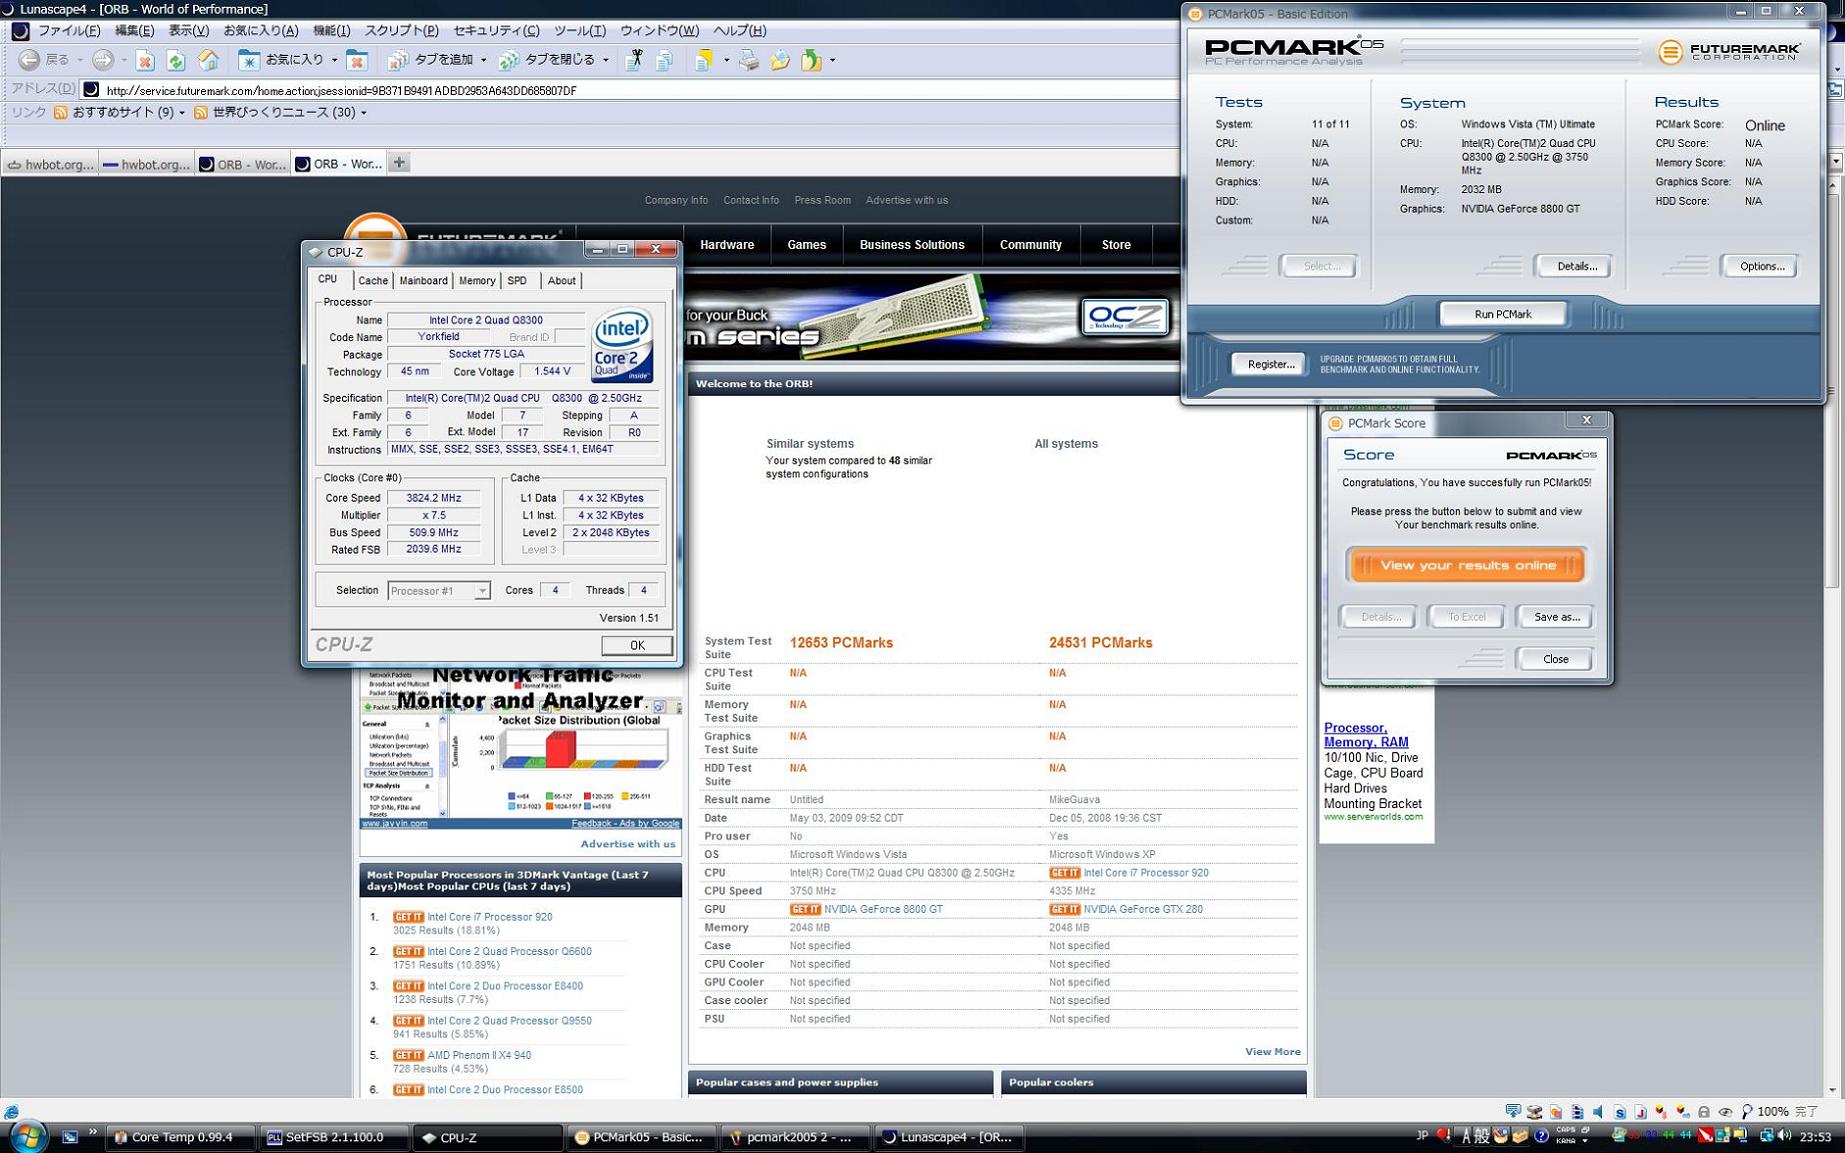
Task: Open SetFSB 2.1.100.0 taskbar item
Action: tap(334, 1137)
